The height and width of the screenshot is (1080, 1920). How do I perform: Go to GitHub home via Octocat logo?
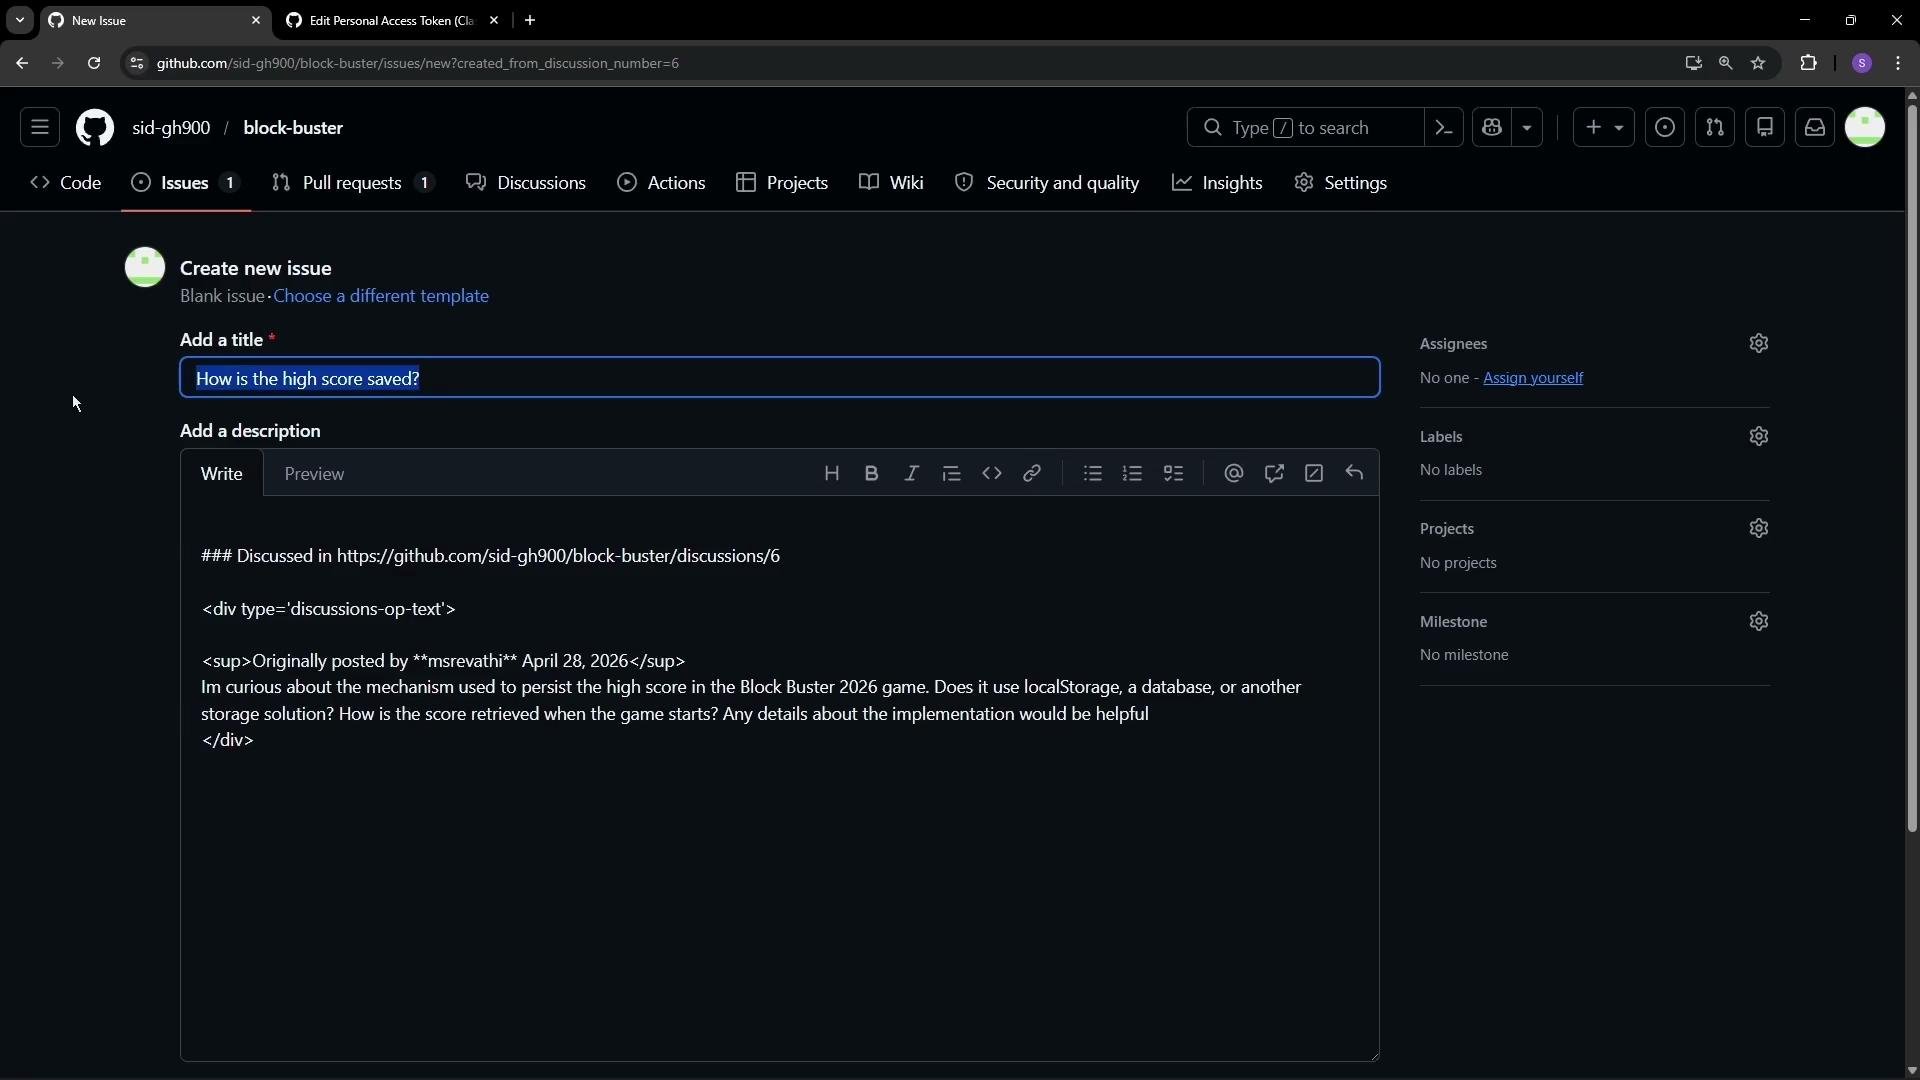pos(95,128)
